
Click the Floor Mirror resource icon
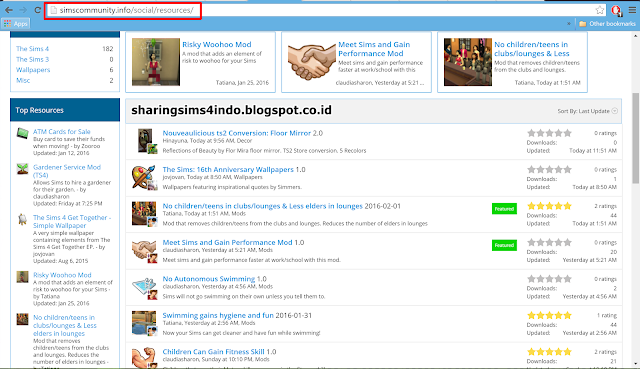144,141
